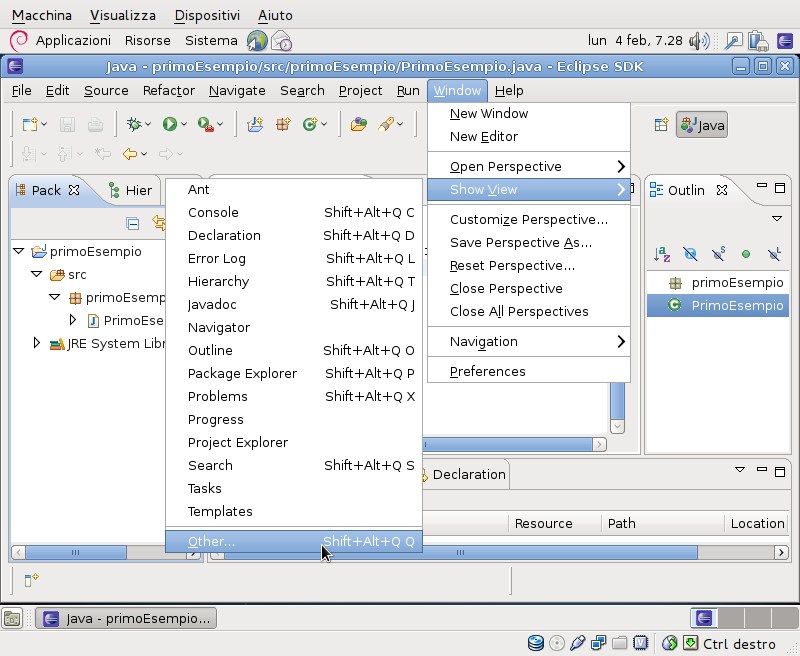Image resolution: width=800 pixels, height=656 pixels.
Task: Select PrimoEsempio class in Outline
Action: pyautogui.click(x=718, y=306)
